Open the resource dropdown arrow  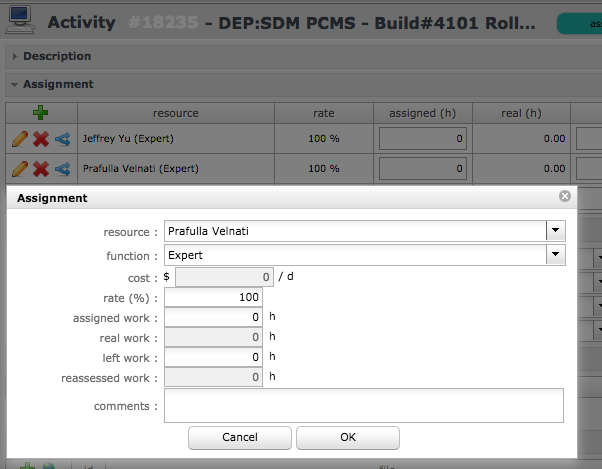tap(555, 231)
